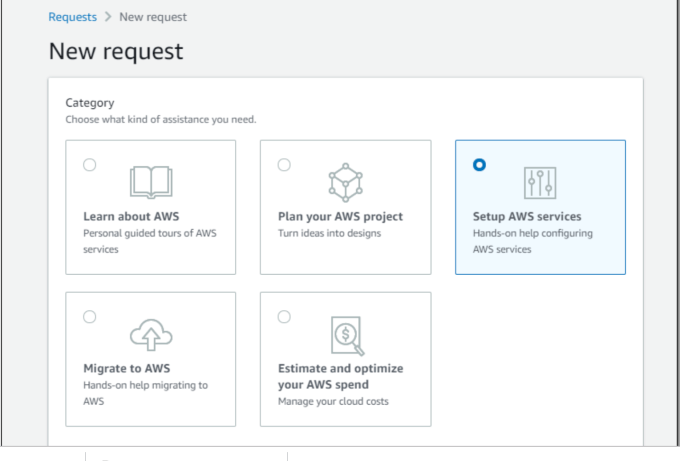Click the 'Manage your cloud costs' description
The width and height of the screenshot is (680, 461).
333,401
